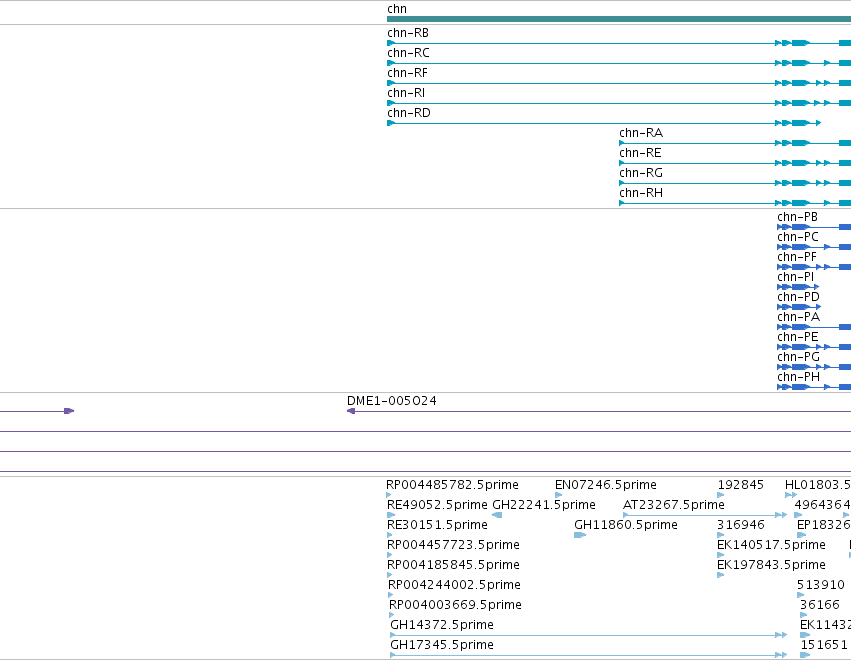Select feature 513910 label
Screen dimensions: 851x660
click(x=821, y=585)
